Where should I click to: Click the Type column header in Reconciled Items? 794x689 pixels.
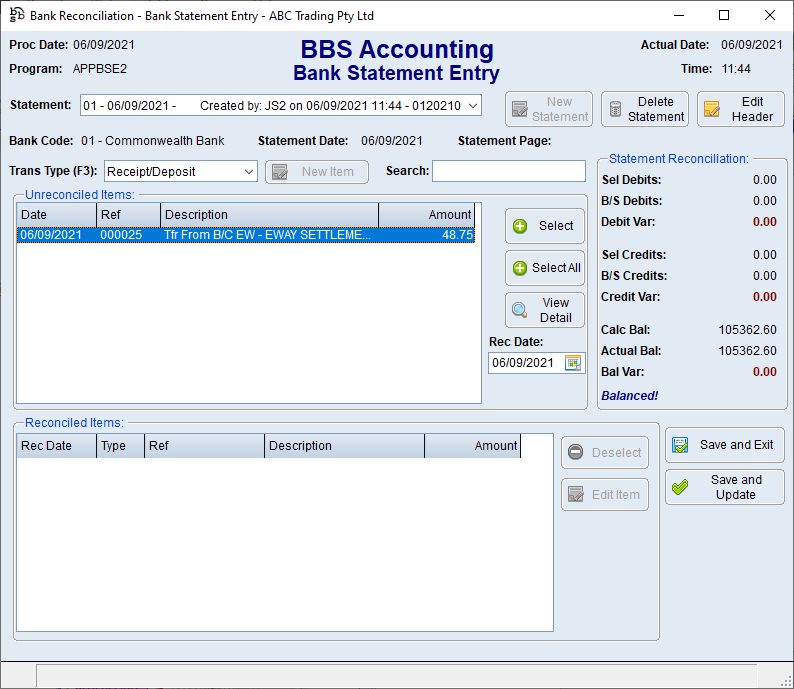[121, 446]
